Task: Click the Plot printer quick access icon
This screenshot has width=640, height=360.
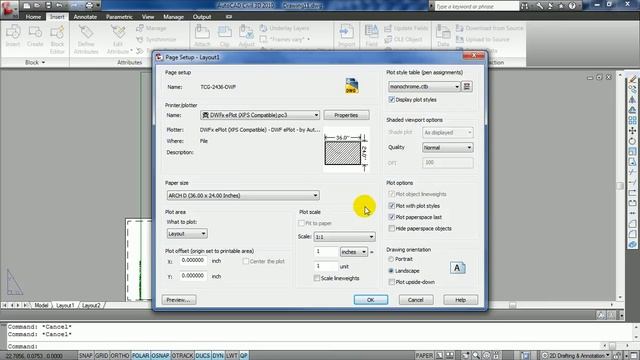Action: click(89, 5)
